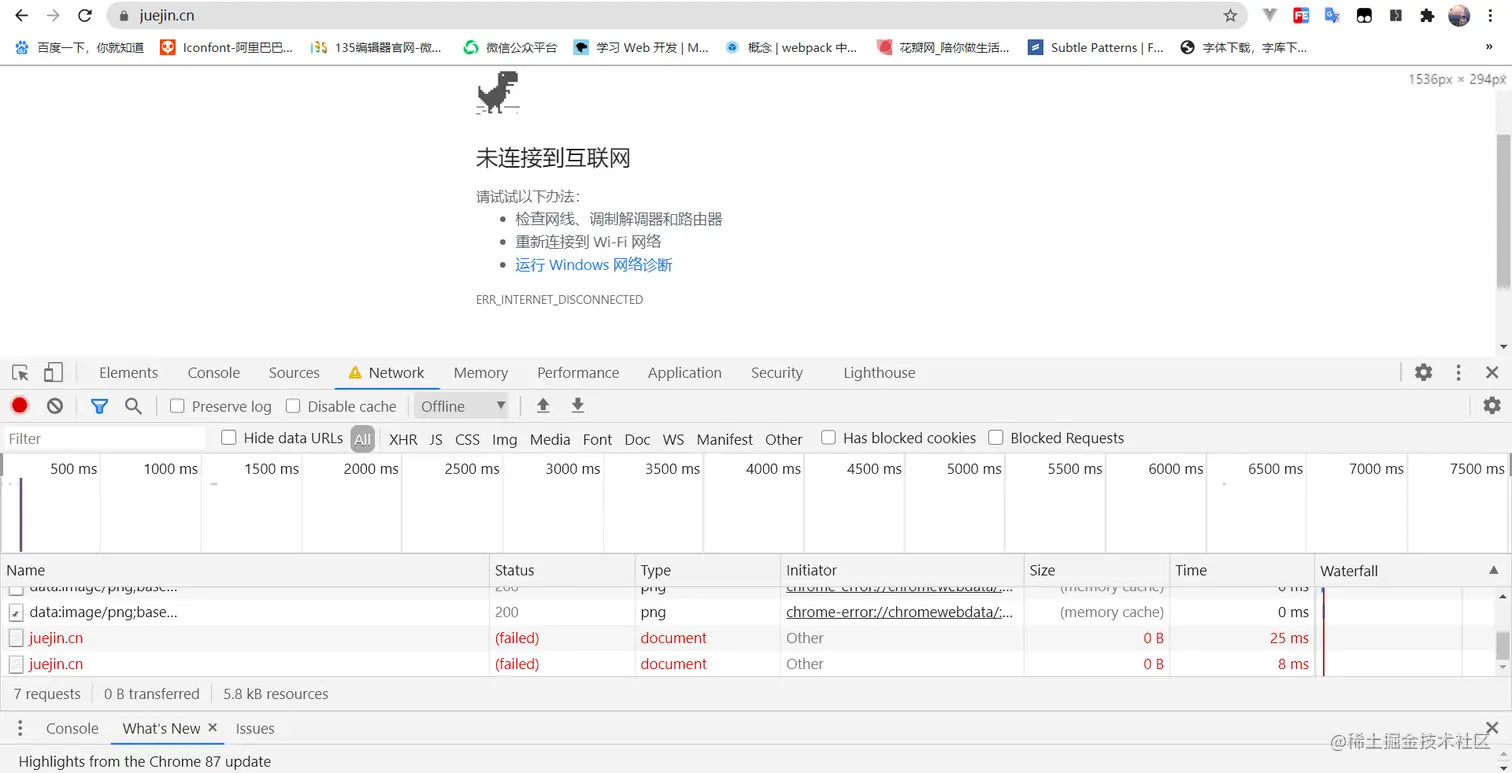Check Has blocked cookies

(x=828, y=438)
